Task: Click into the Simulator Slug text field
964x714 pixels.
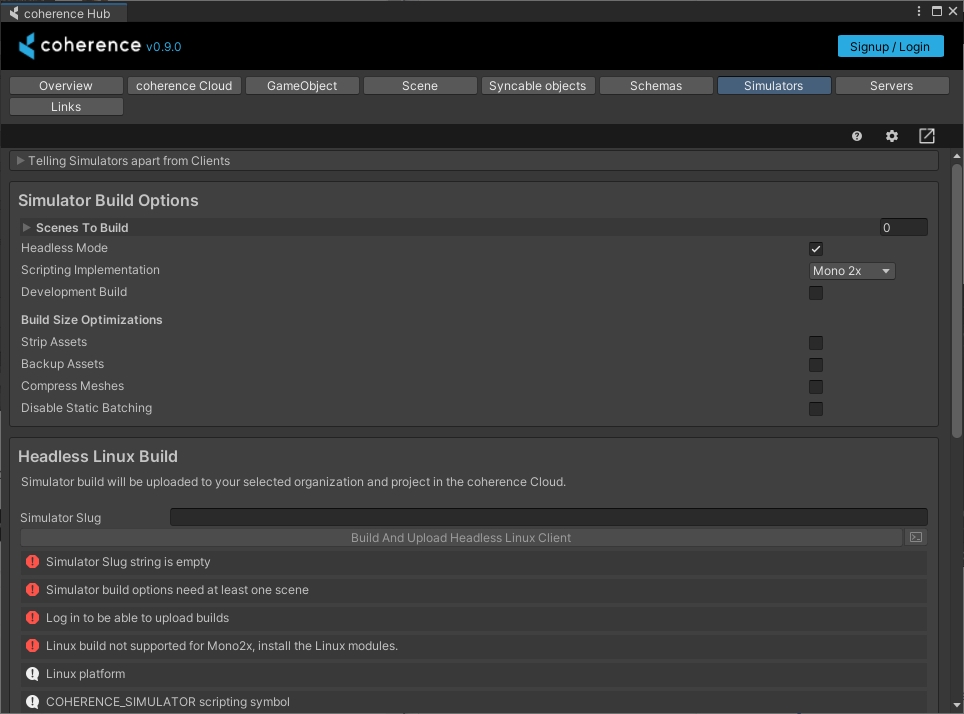Action: [548, 517]
